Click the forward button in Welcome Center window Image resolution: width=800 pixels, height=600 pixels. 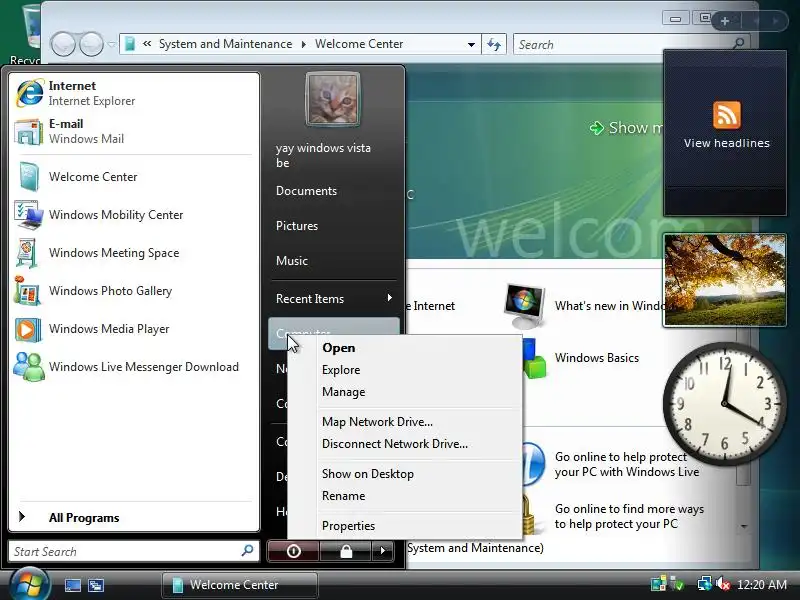click(92, 44)
